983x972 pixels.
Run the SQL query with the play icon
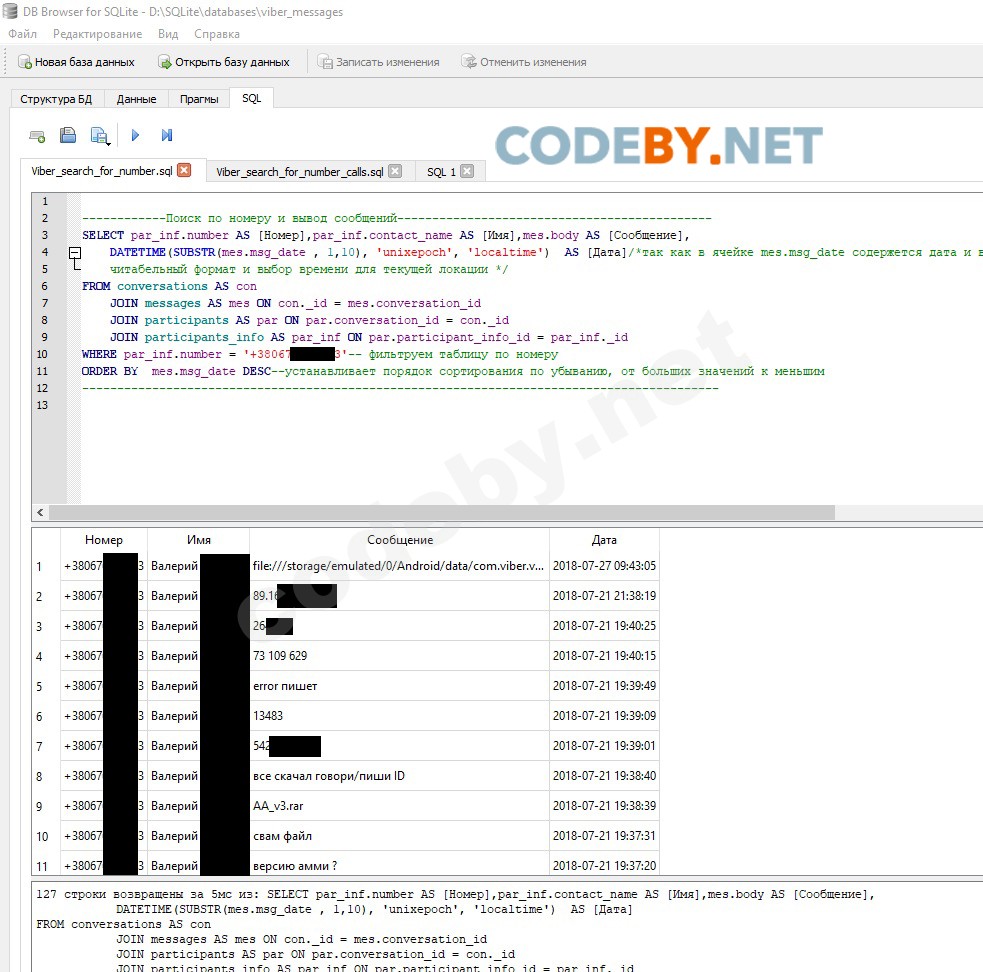(136, 136)
